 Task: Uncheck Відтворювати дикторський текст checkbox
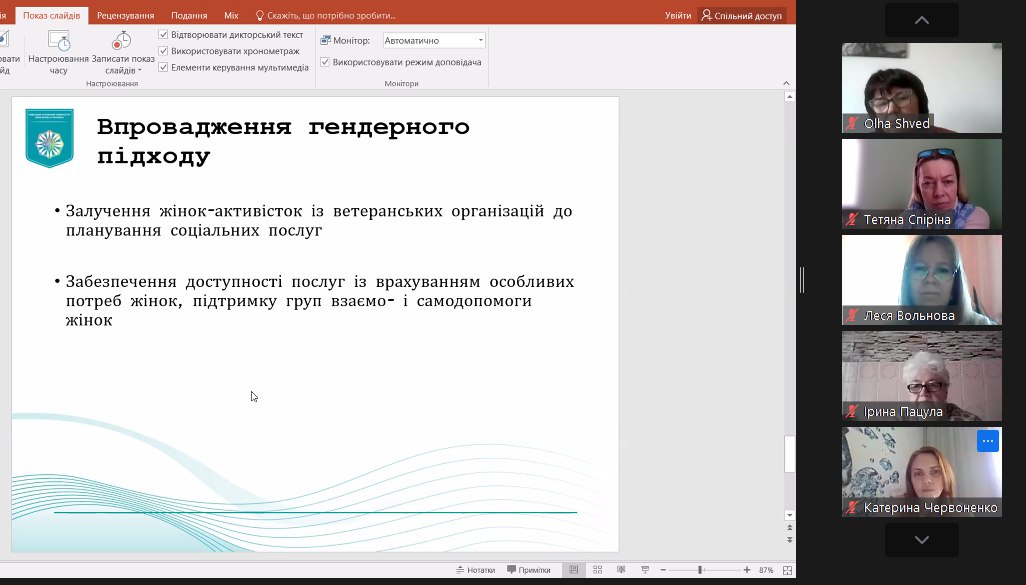(x=164, y=35)
